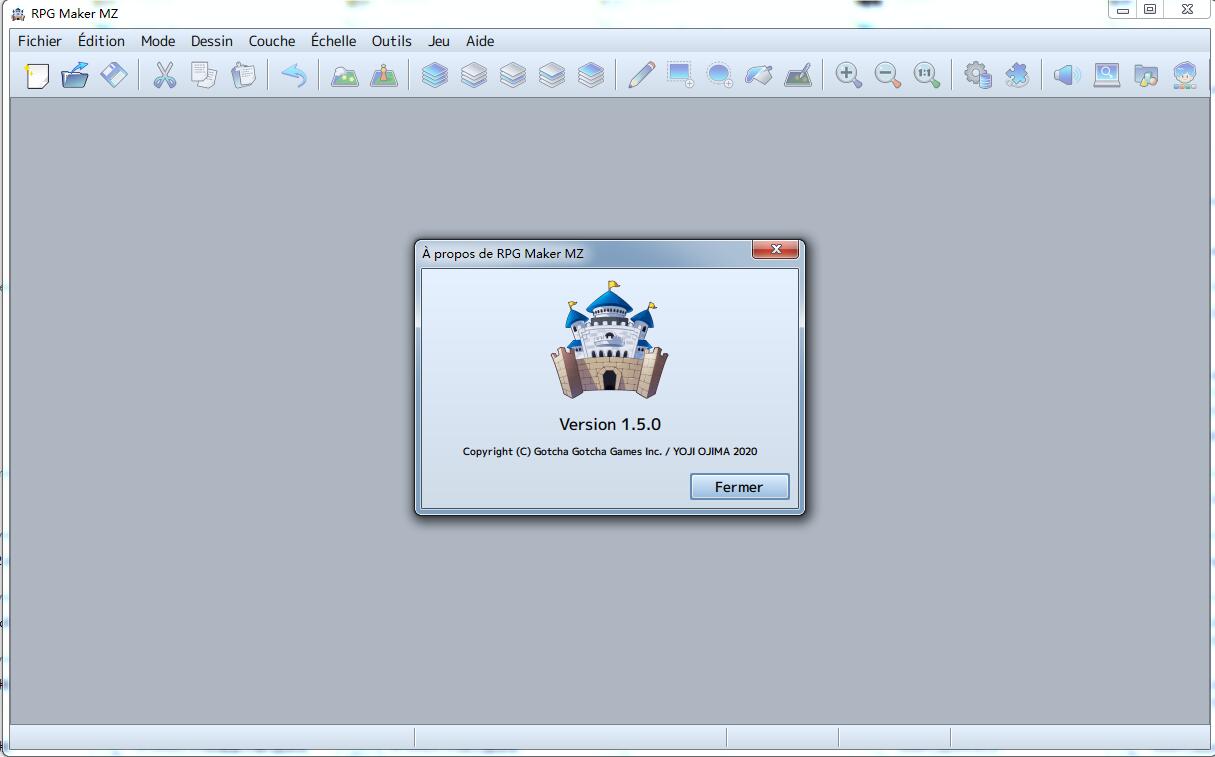Open the Fichier menu
1215x757 pixels.
(x=40, y=41)
